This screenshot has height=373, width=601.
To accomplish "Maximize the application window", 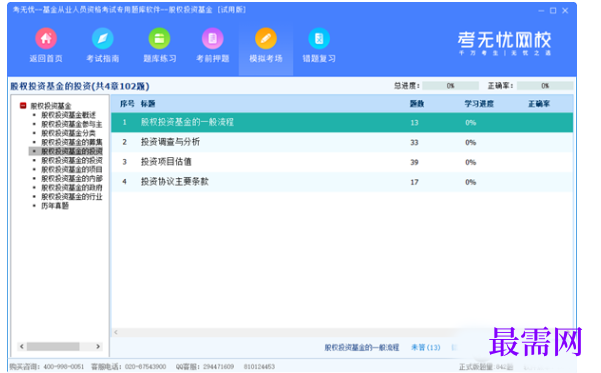I will coord(553,11).
